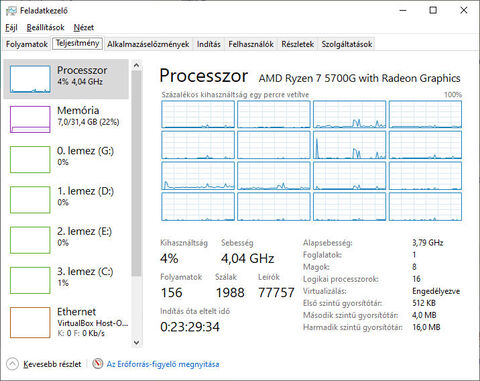Screen dimensions: 480x381
Task: Collapse view with Kevesebb részlet arrow
Action: [x=12, y=364]
